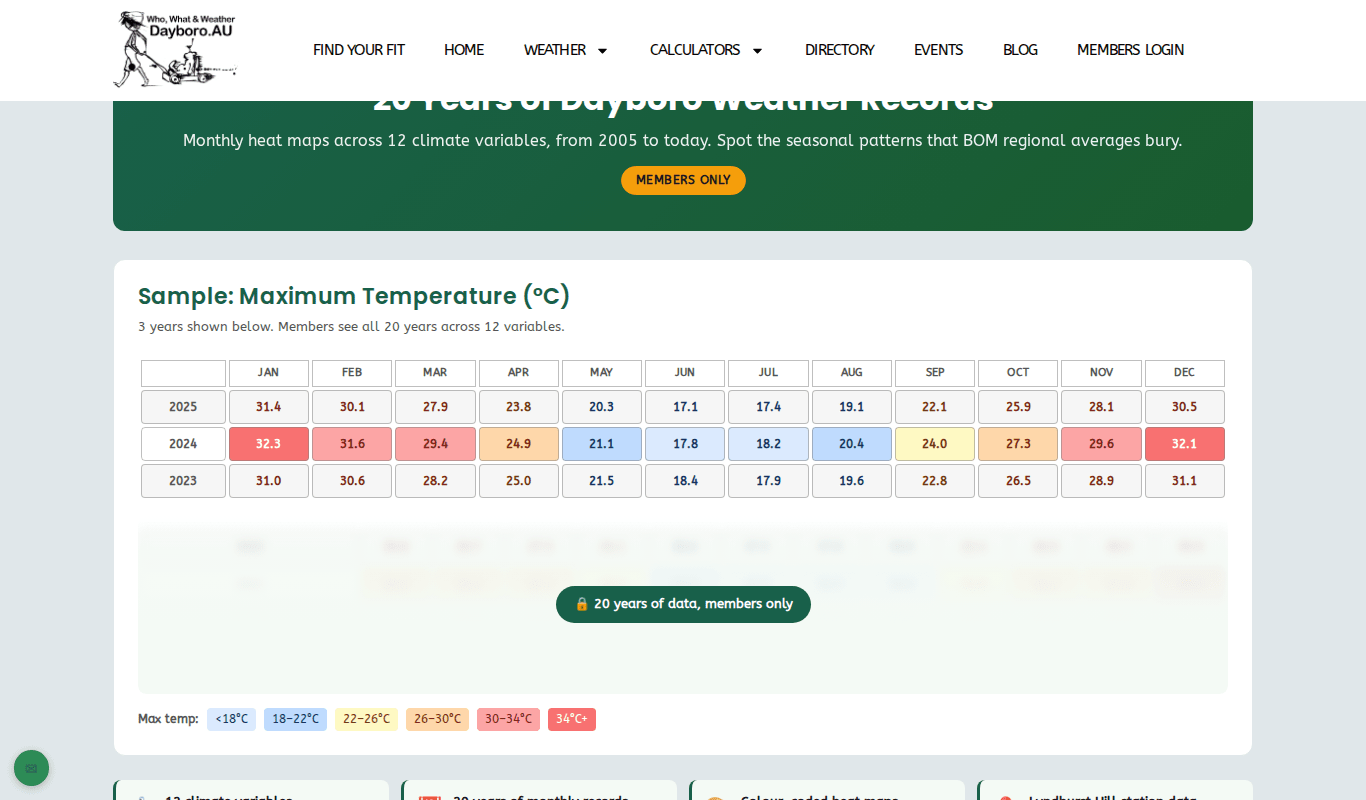Click the 2025 October value 25.9
The width and height of the screenshot is (1366, 800).
(x=1018, y=407)
